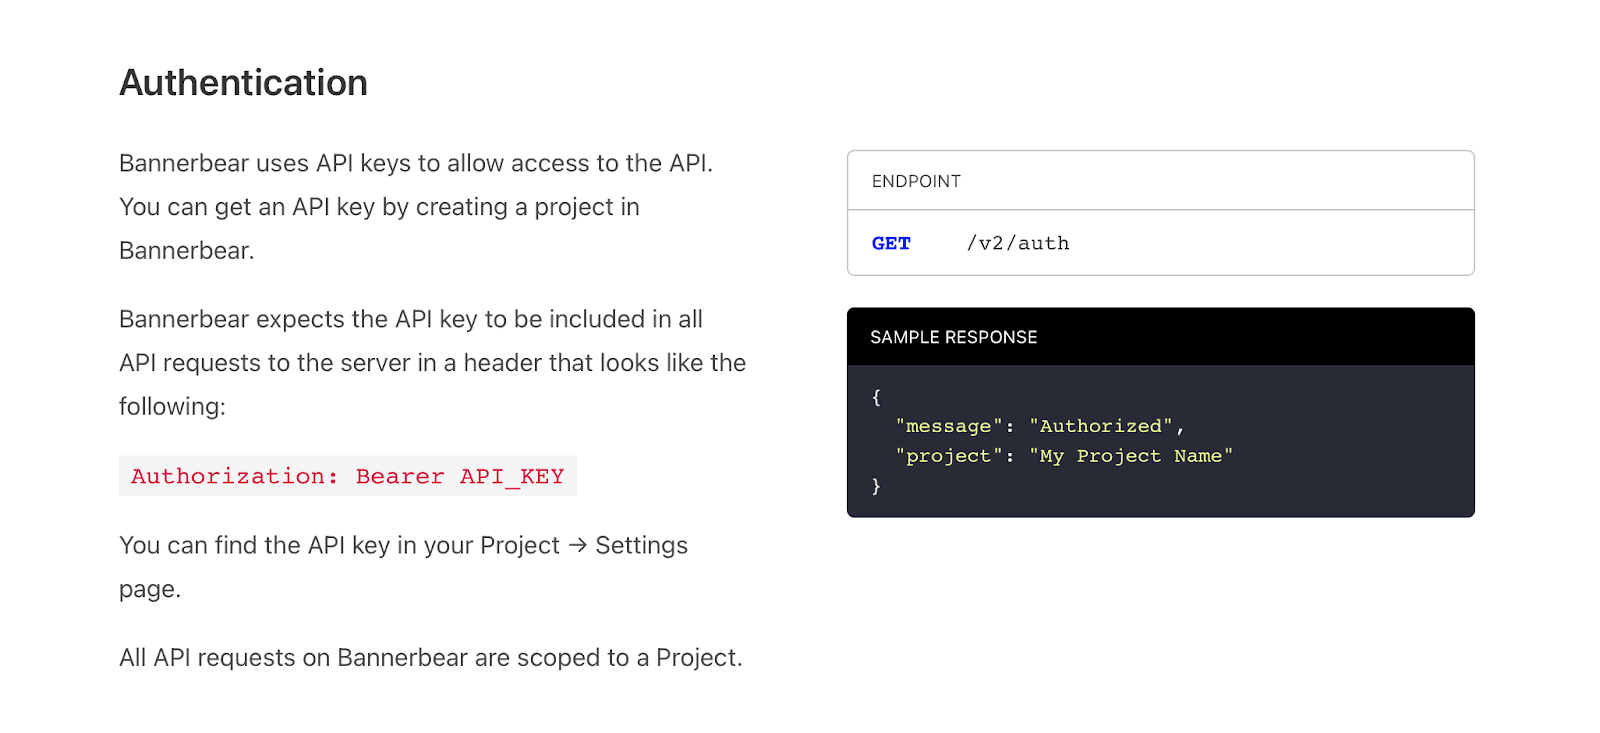The height and width of the screenshot is (733, 1600).
Task: Click the GET method label
Action: pos(891,243)
